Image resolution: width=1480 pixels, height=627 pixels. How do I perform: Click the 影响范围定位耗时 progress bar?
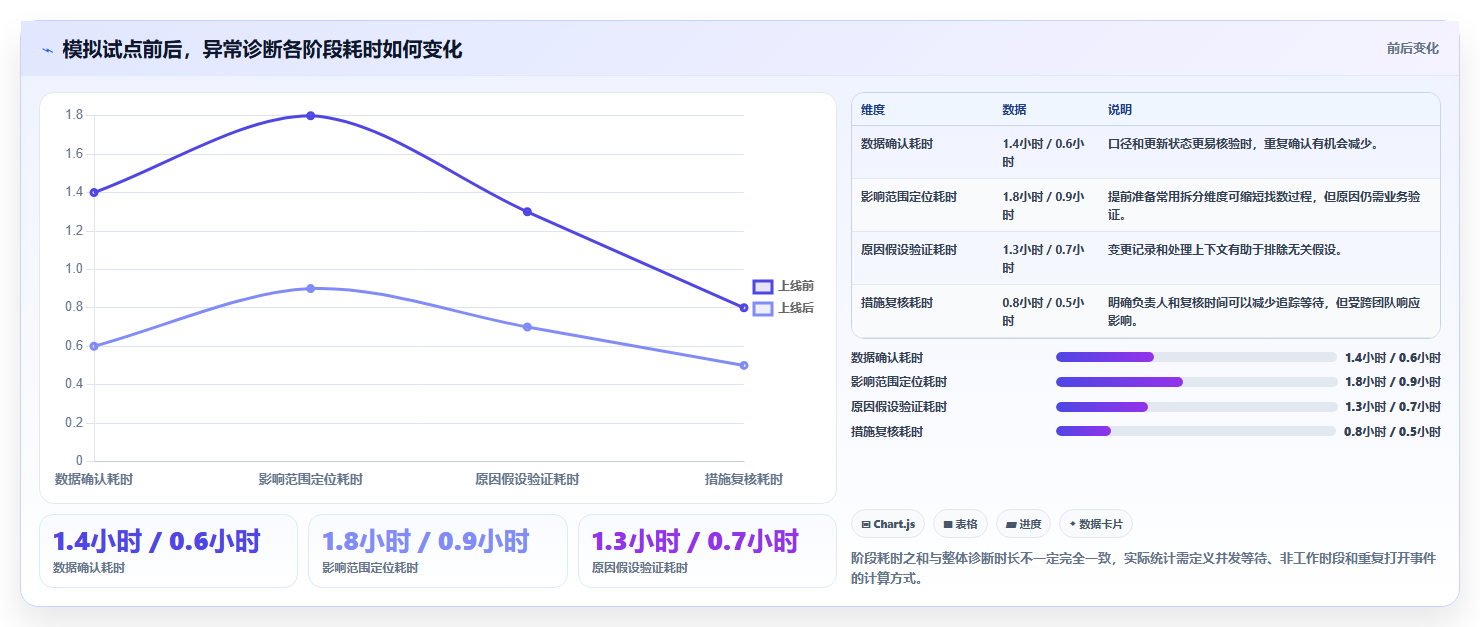(1196, 382)
